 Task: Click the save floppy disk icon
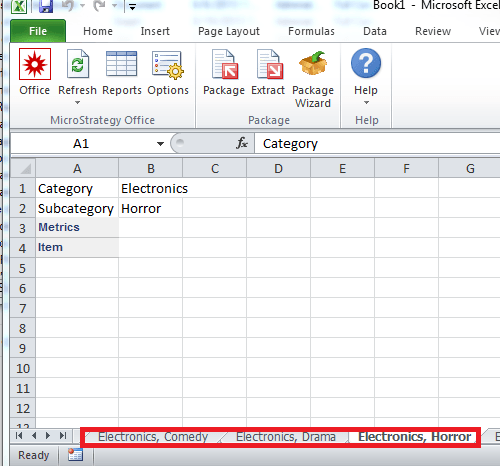46,6
